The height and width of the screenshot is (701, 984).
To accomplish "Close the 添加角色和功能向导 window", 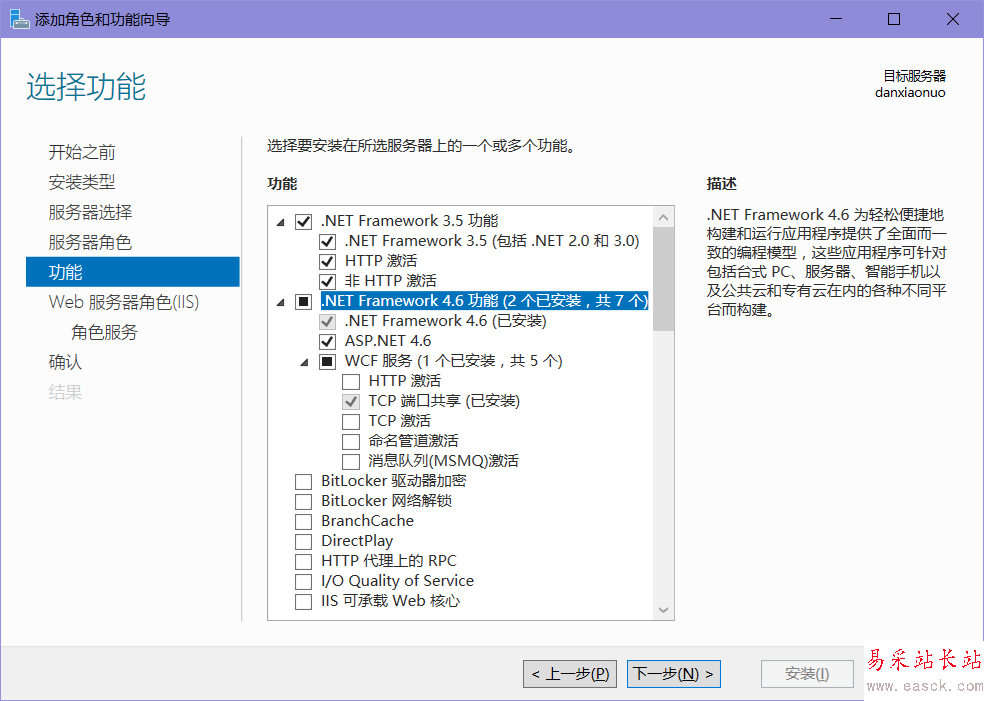I will pyautogui.click(x=953, y=19).
